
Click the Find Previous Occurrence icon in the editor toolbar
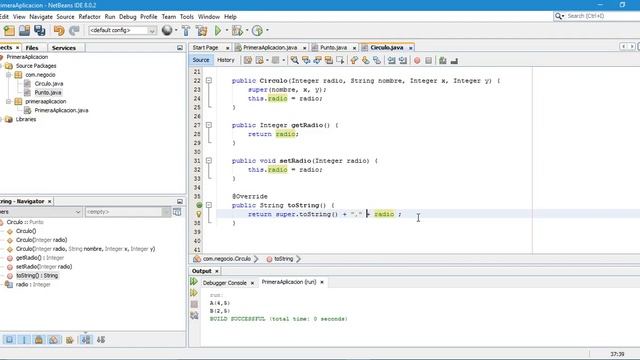(306, 60)
